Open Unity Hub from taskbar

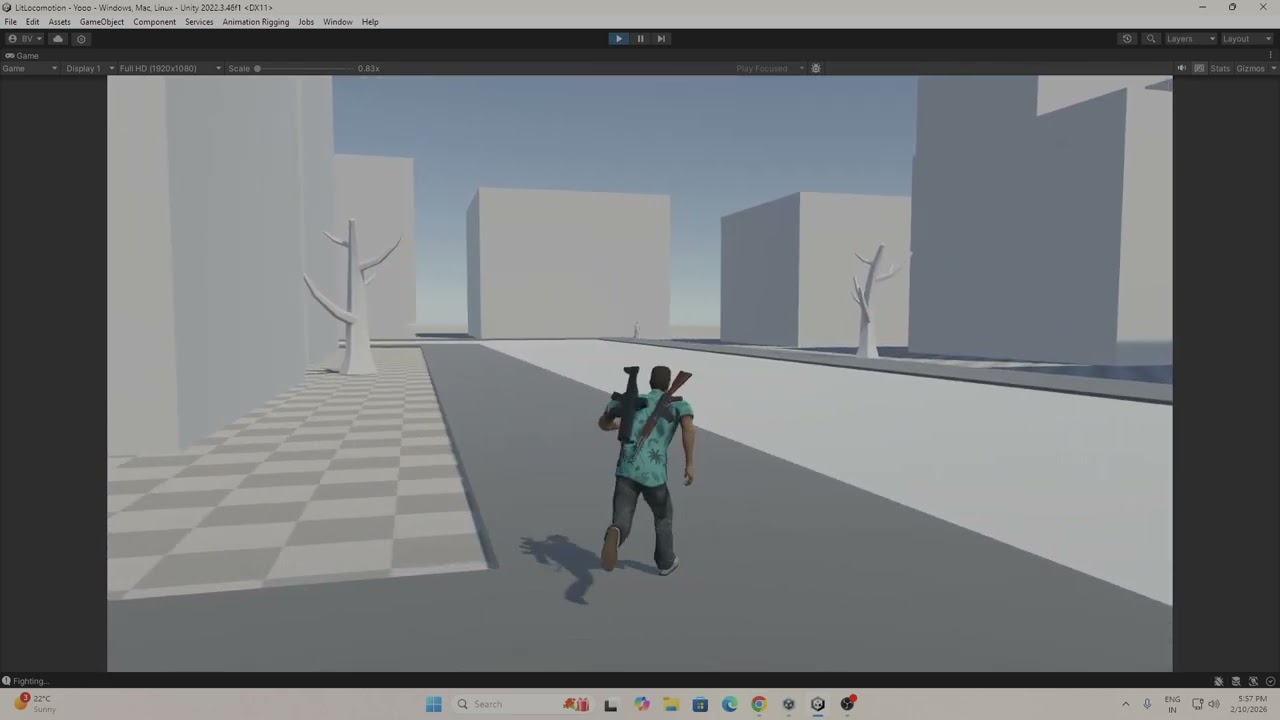[788, 704]
